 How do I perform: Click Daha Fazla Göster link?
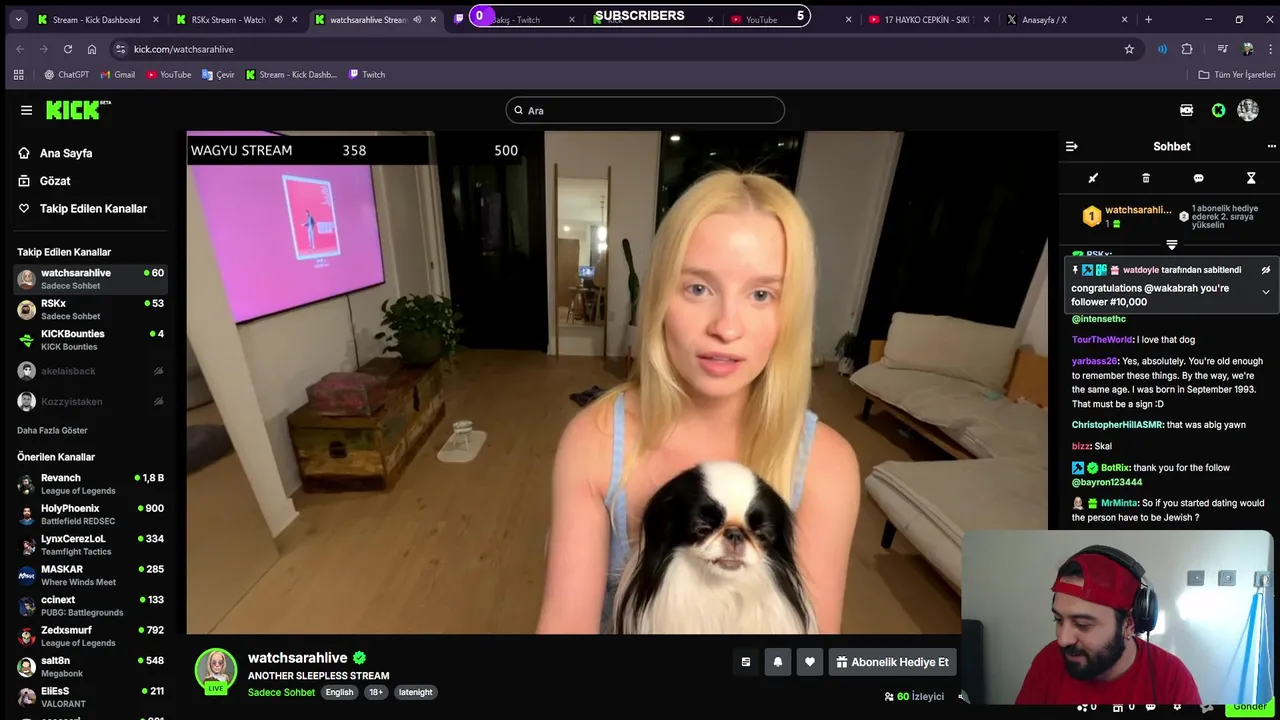(x=52, y=430)
